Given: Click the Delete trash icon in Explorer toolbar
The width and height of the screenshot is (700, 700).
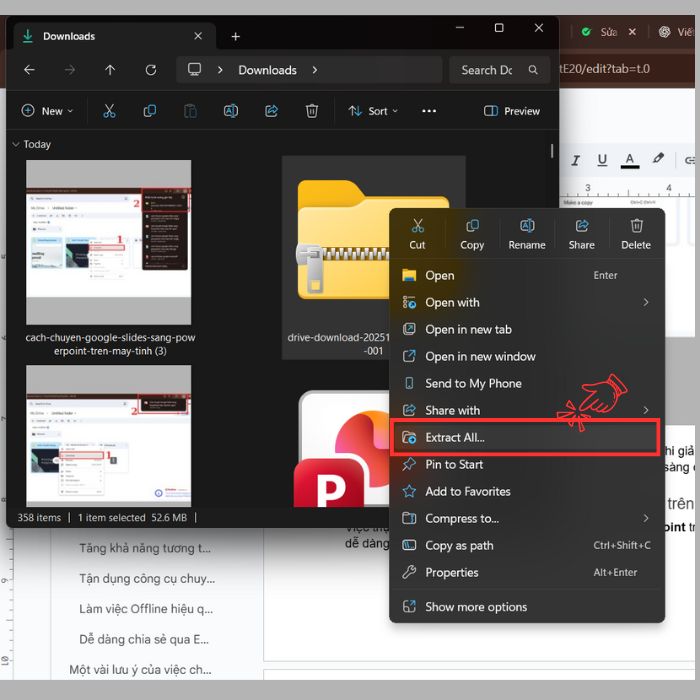Looking at the screenshot, I should click(x=312, y=111).
